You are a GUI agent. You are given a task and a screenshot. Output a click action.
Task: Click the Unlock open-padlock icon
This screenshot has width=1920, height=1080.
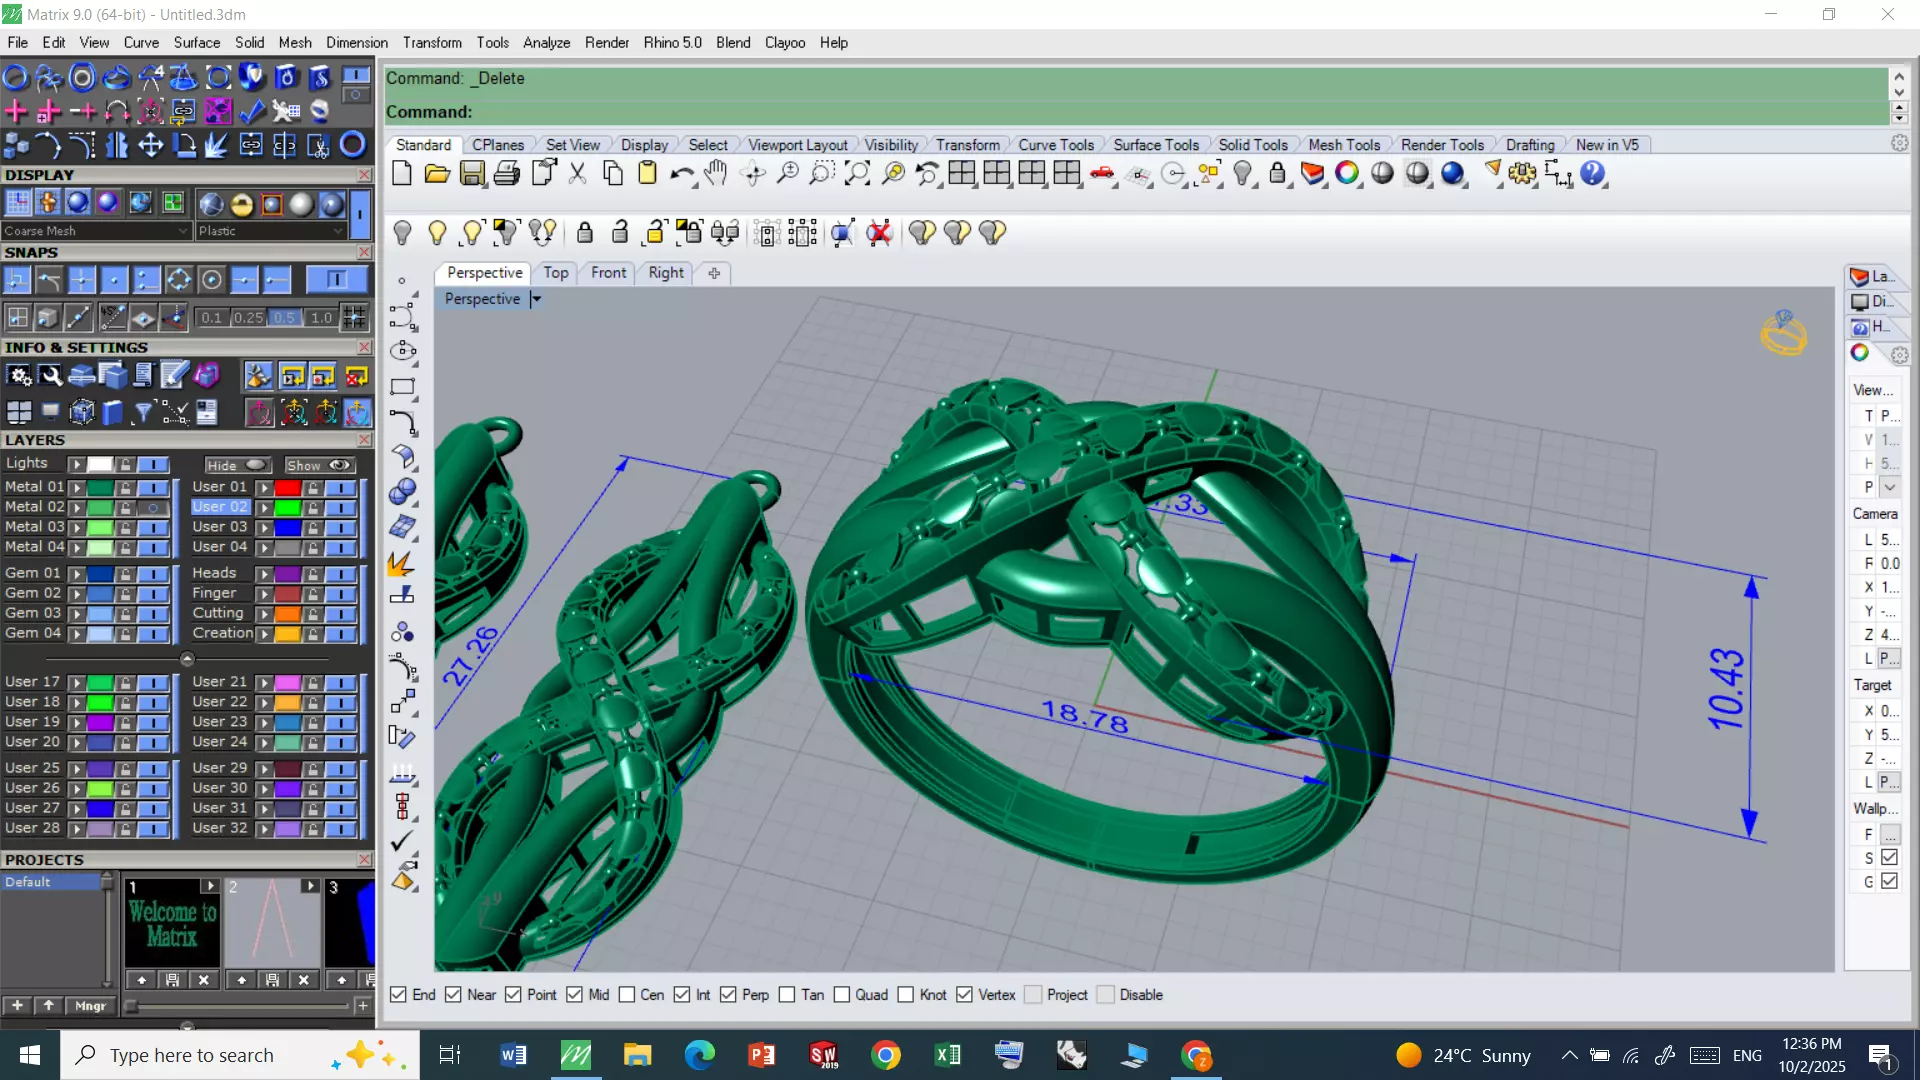pos(620,233)
